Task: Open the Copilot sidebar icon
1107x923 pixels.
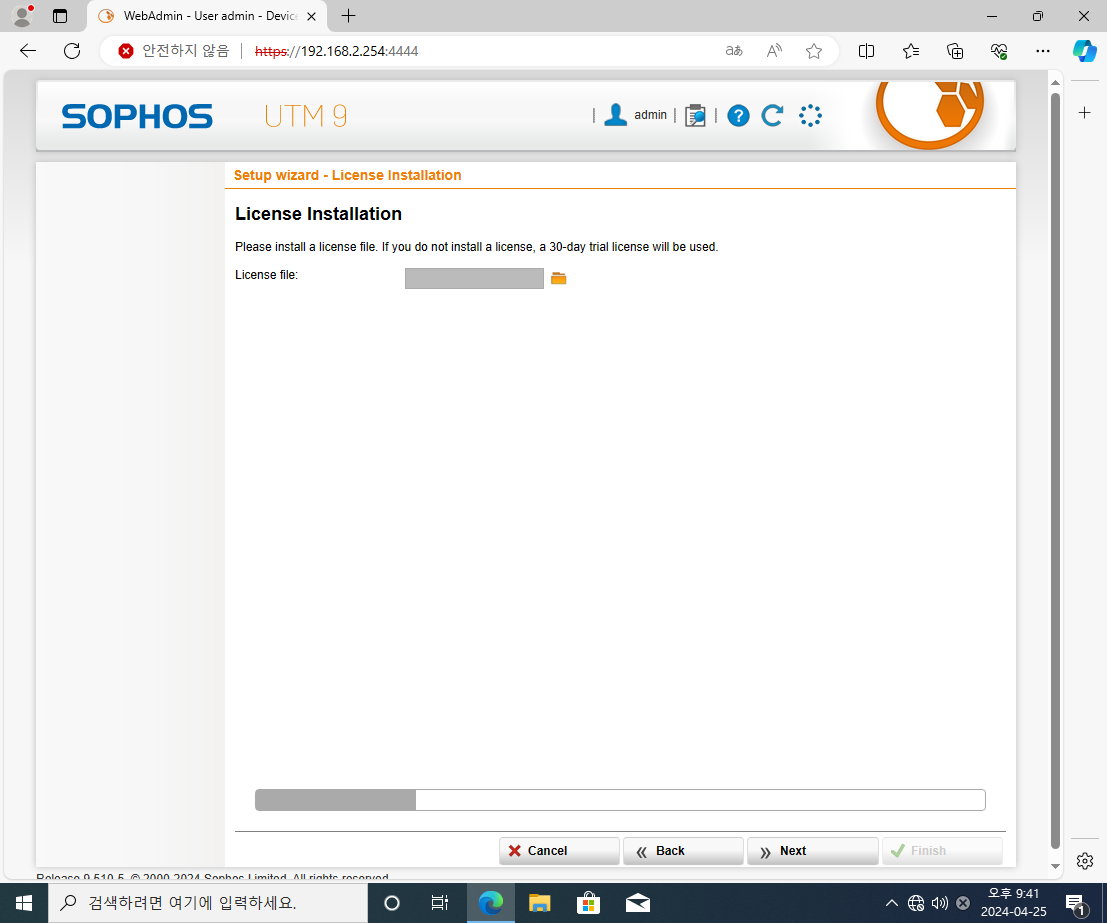Action: [x=1084, y=51]
